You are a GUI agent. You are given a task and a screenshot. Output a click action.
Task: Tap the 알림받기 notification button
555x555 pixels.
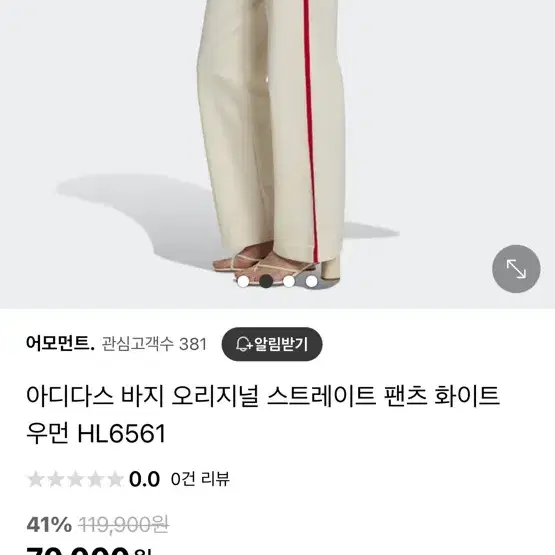click(272, 344)
